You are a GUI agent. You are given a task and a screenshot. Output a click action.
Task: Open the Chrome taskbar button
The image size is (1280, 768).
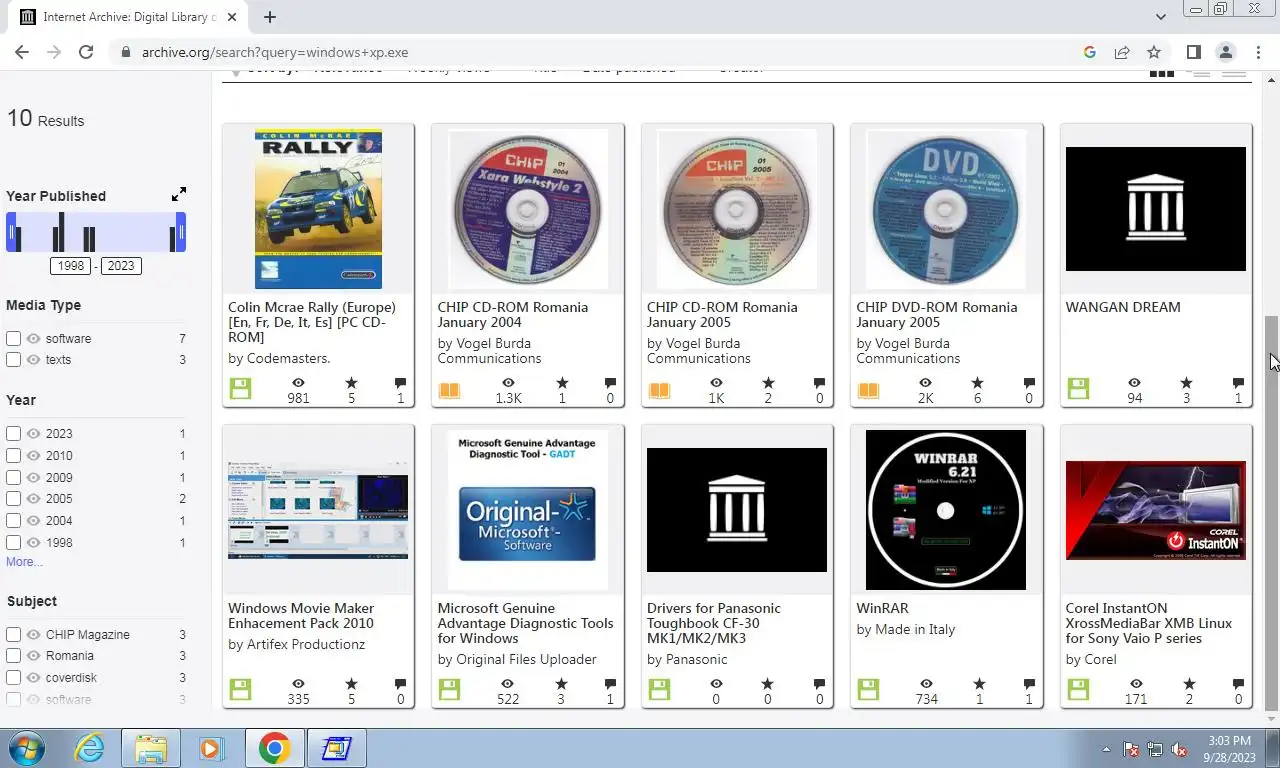274,748
